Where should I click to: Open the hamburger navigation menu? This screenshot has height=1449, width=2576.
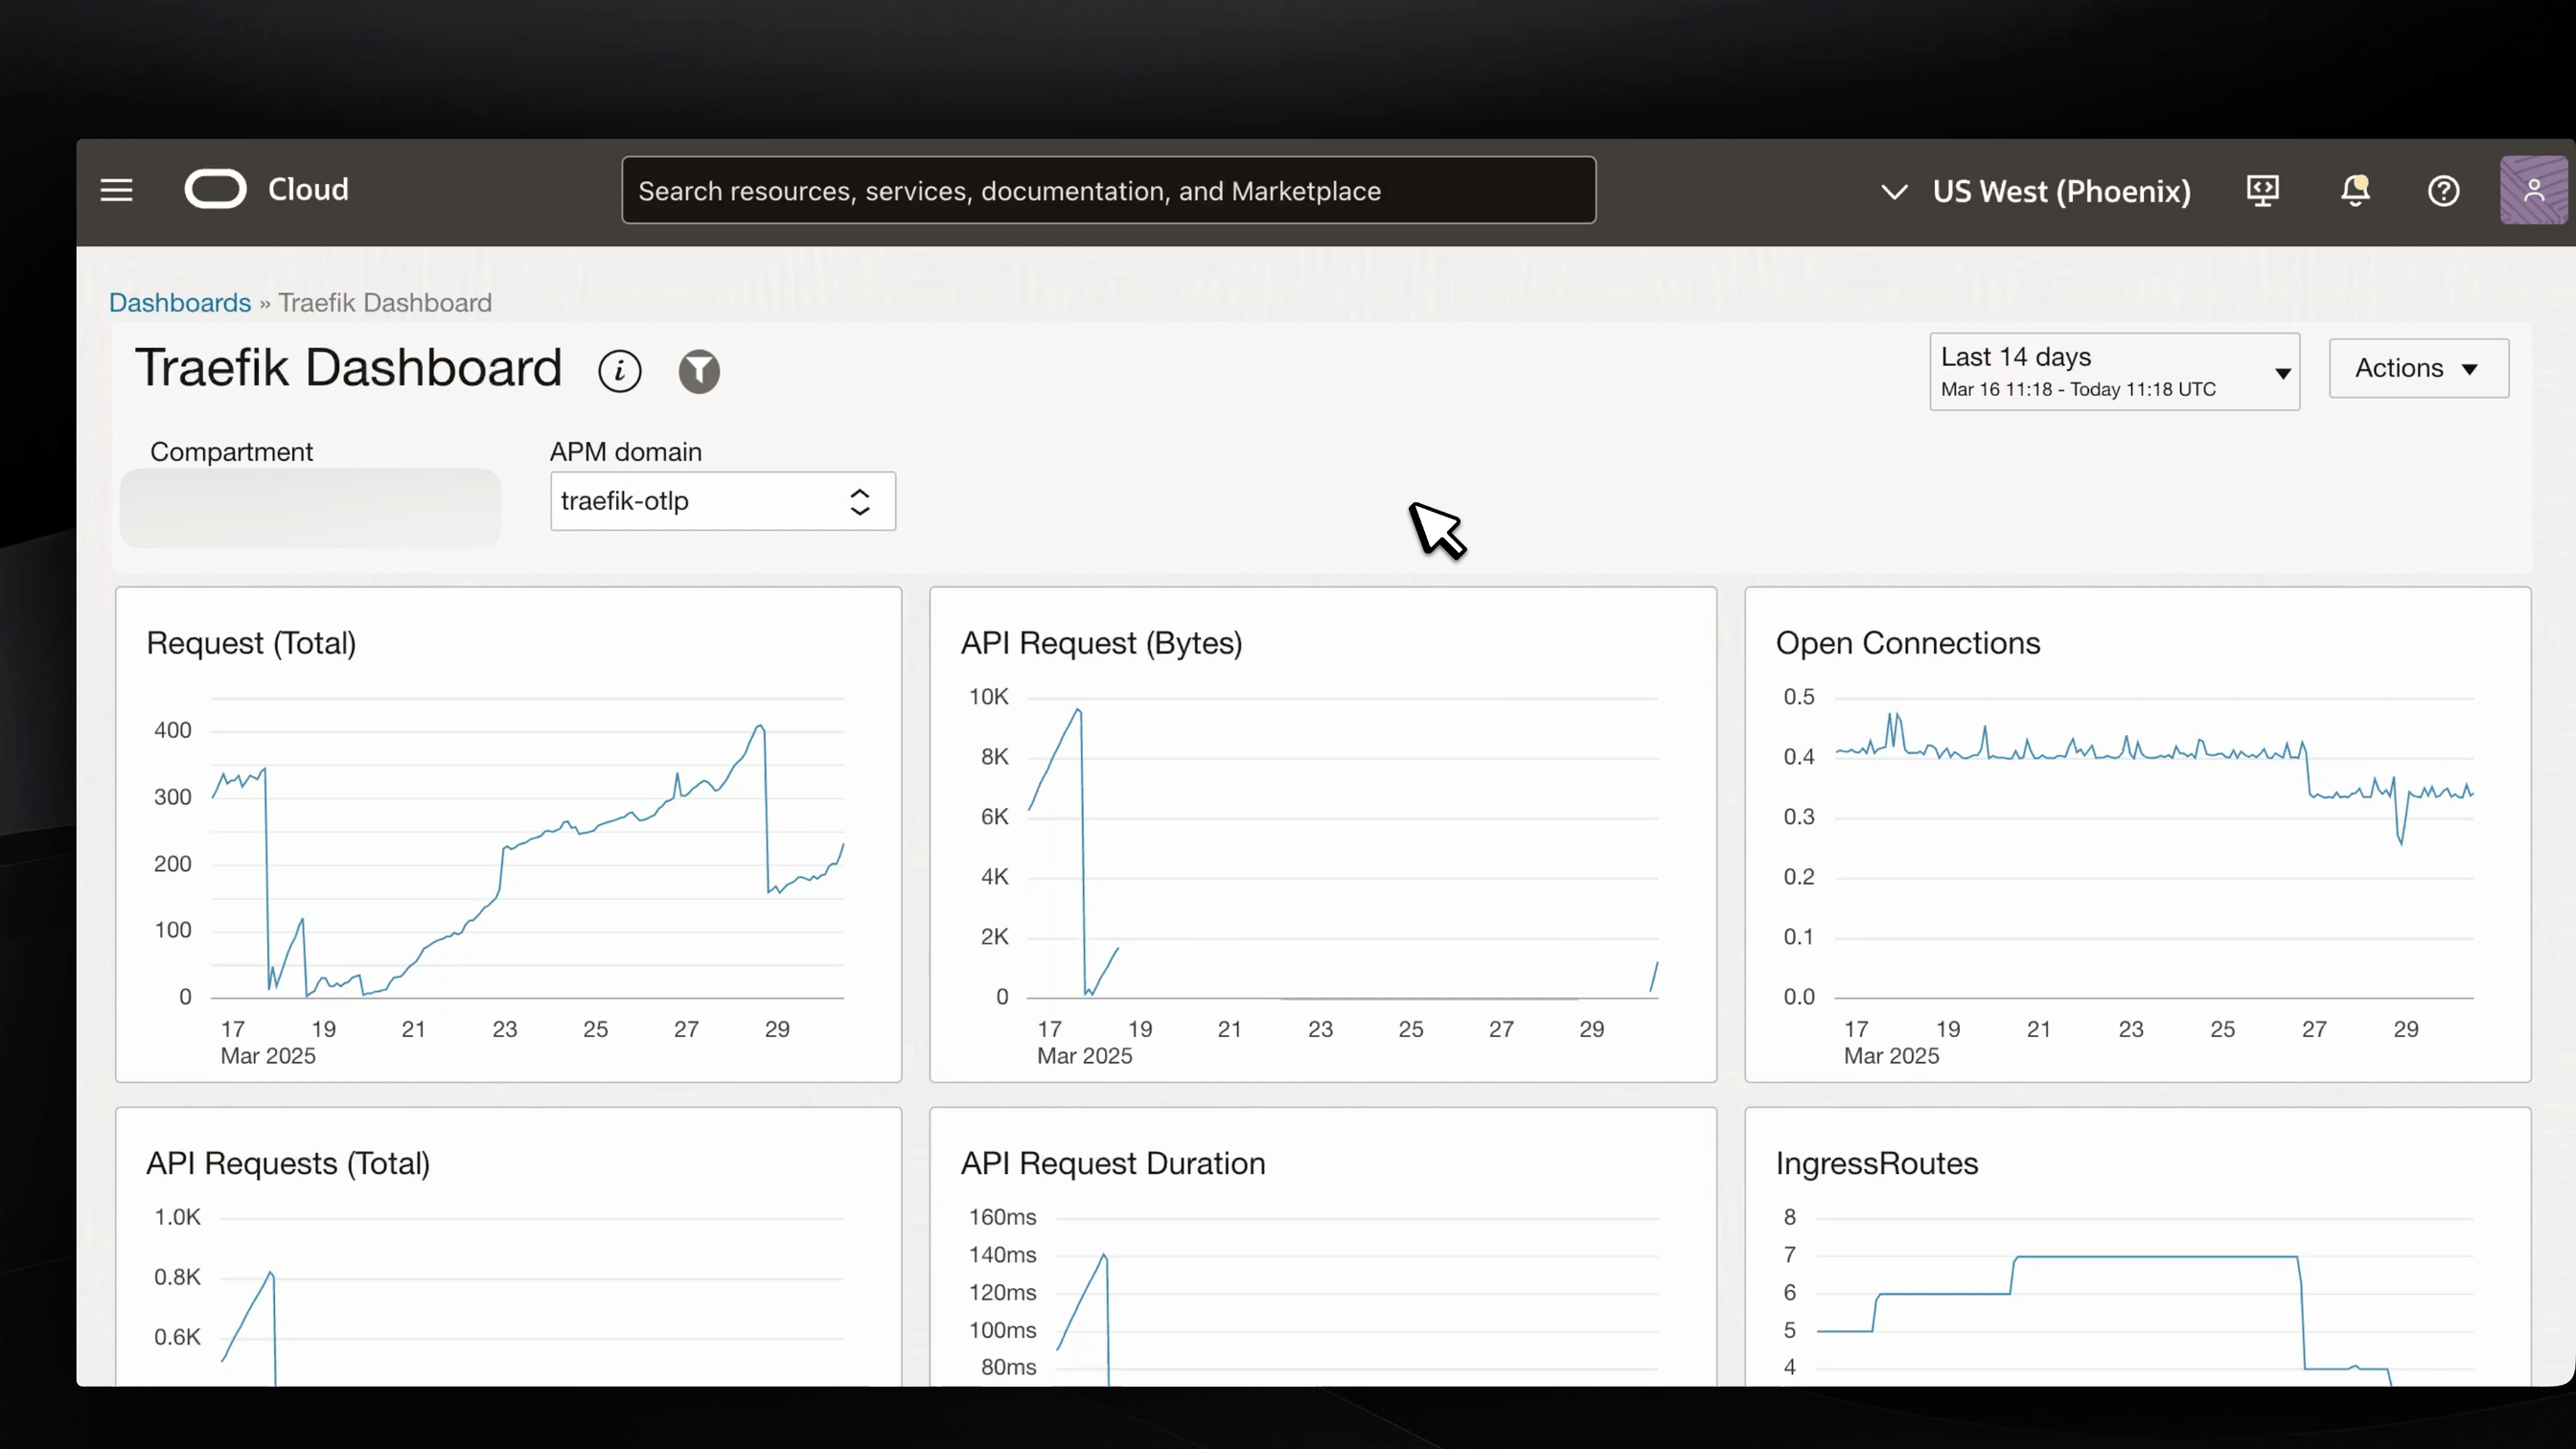click(116, 190)
